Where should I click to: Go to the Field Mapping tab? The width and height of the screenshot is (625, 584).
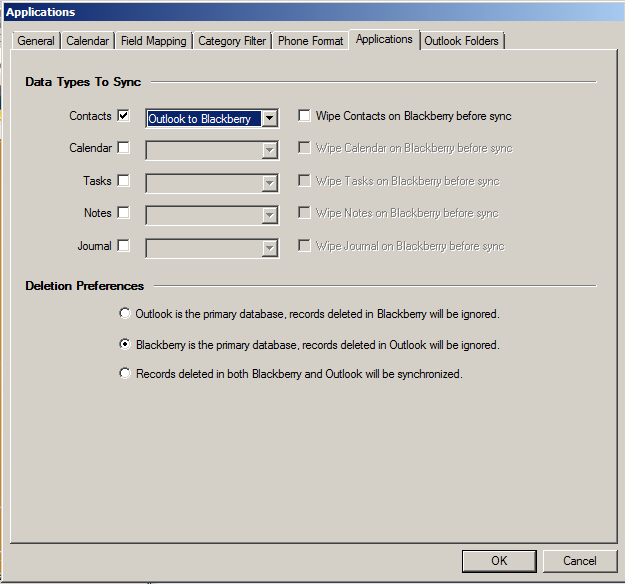click(153, 41)
